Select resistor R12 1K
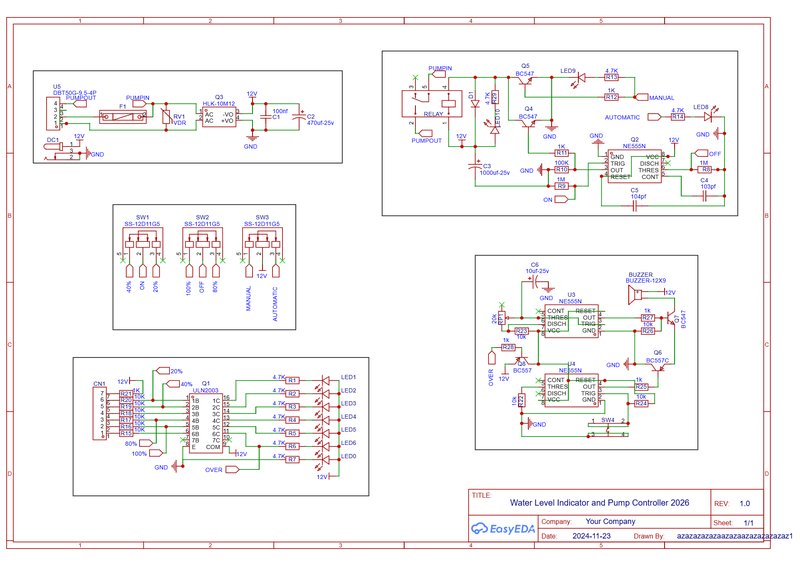This screenshot has width=800, height=566. click(611, 96)
